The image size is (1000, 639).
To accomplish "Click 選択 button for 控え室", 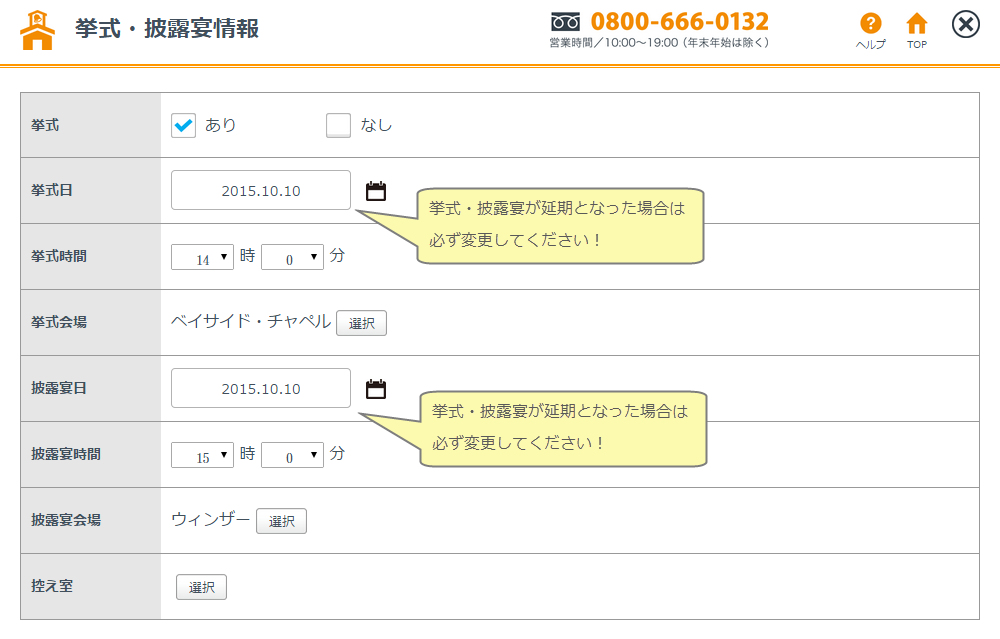I will (x=201, y=587).
